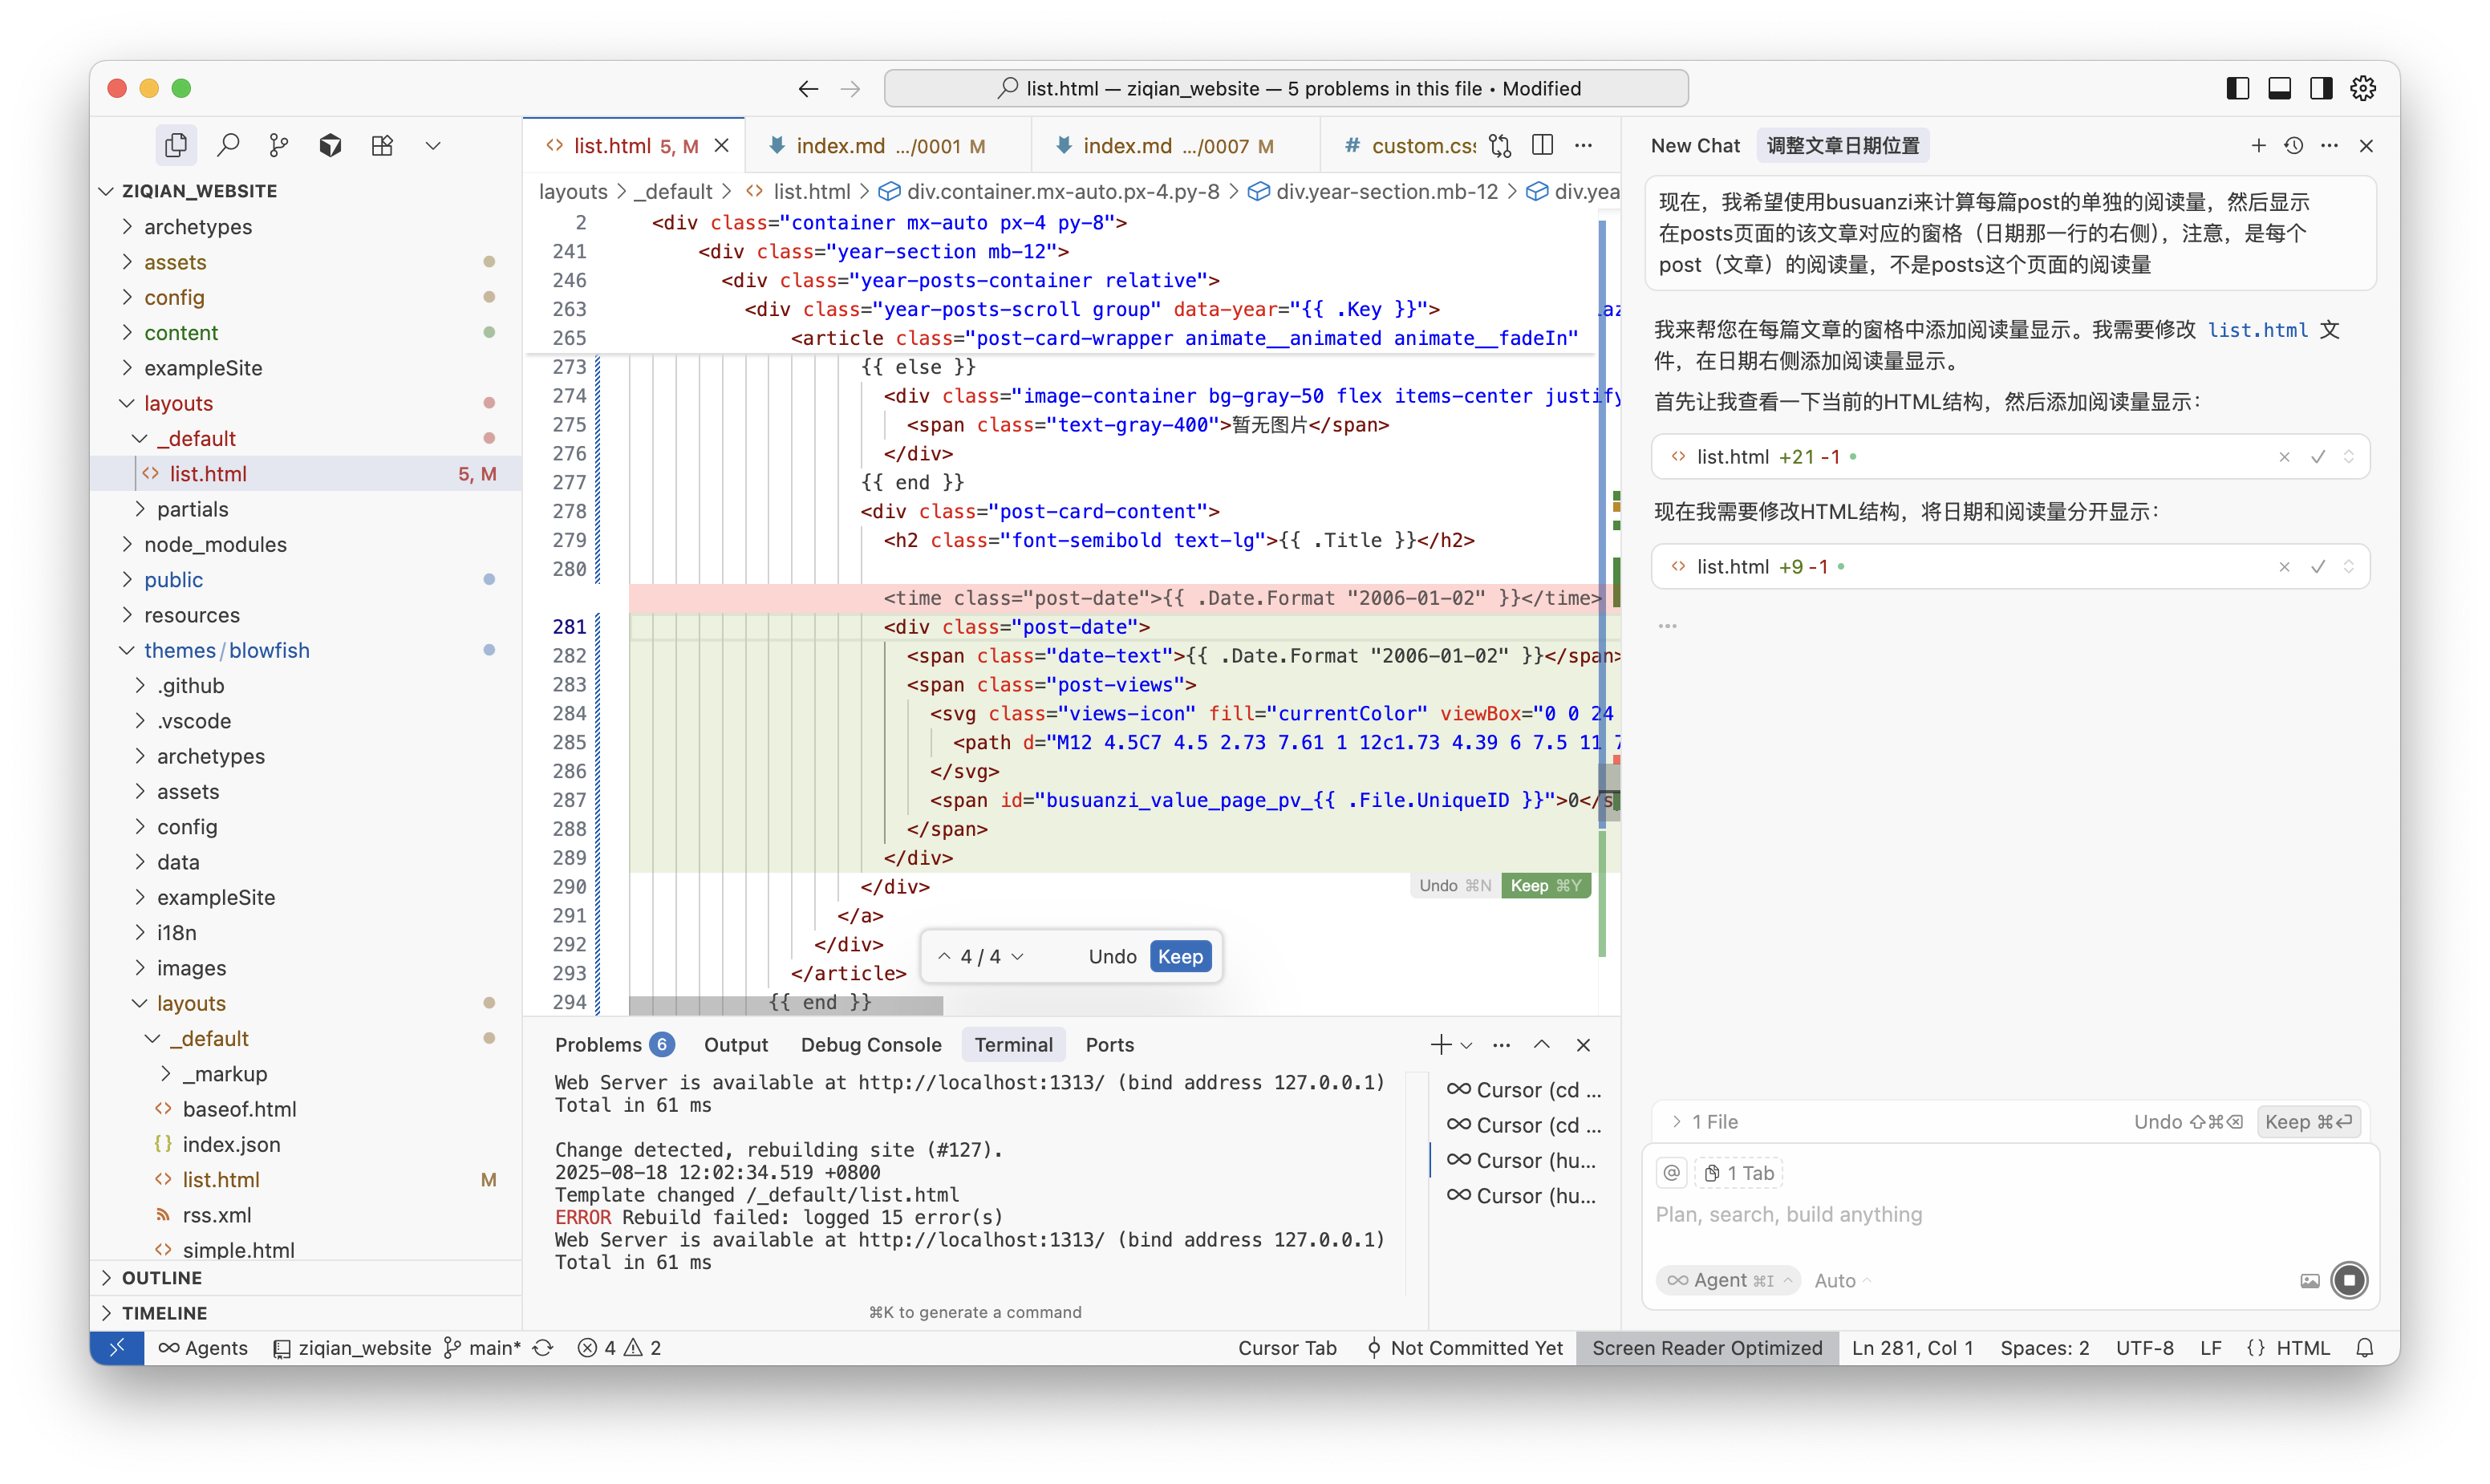Close the terminal panel
Image resolution: width=2490 pixels, height=1484 pixels.
1584,1045
